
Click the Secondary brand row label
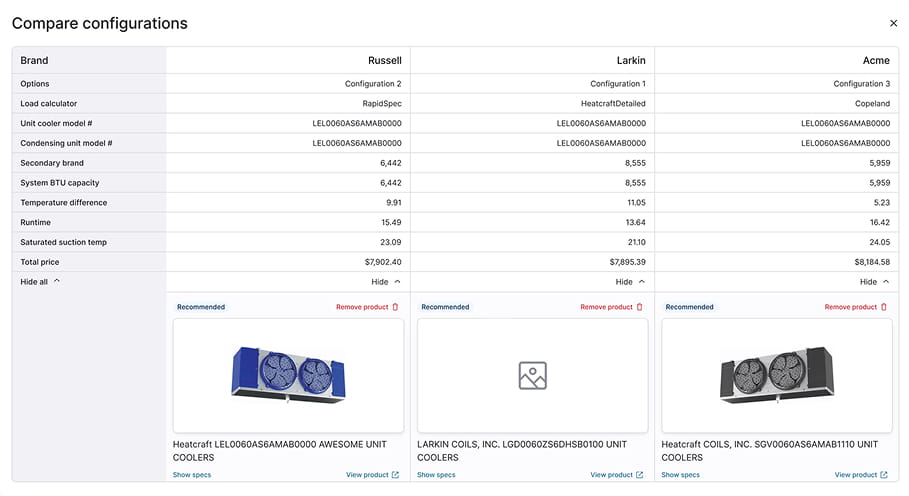pyautogui.click(x=52, y=163)
